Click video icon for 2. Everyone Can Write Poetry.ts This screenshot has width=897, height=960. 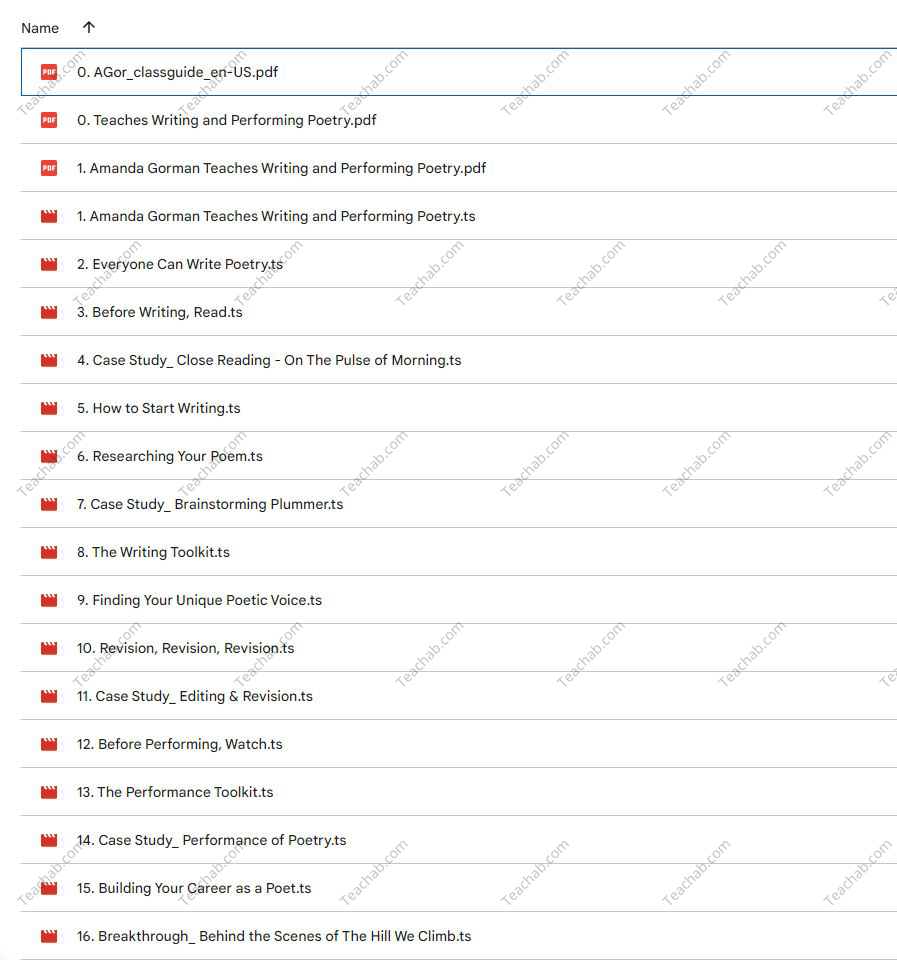point(49,264)
